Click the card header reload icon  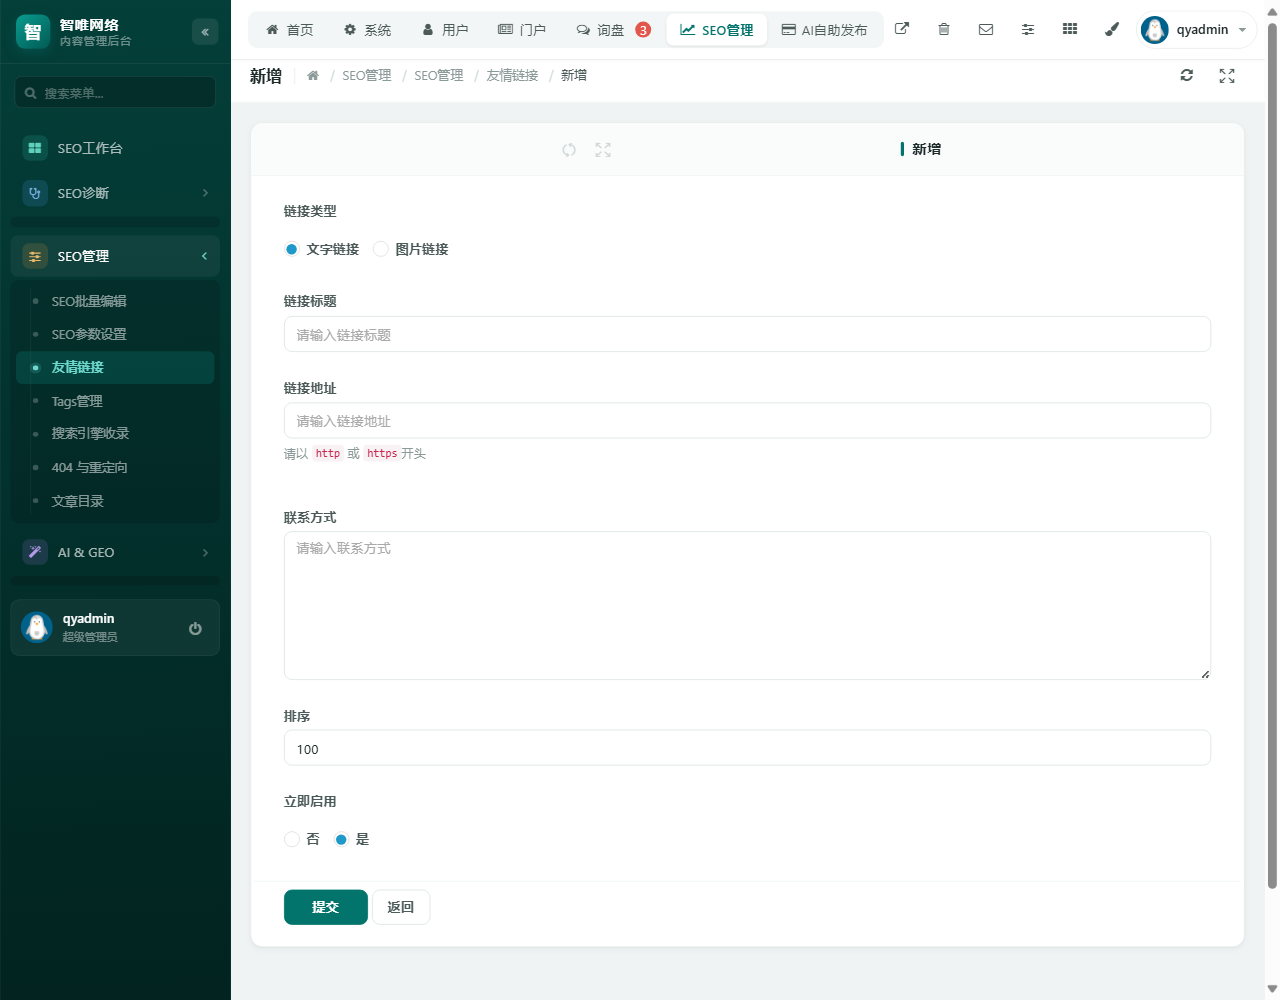pos(569,150)
